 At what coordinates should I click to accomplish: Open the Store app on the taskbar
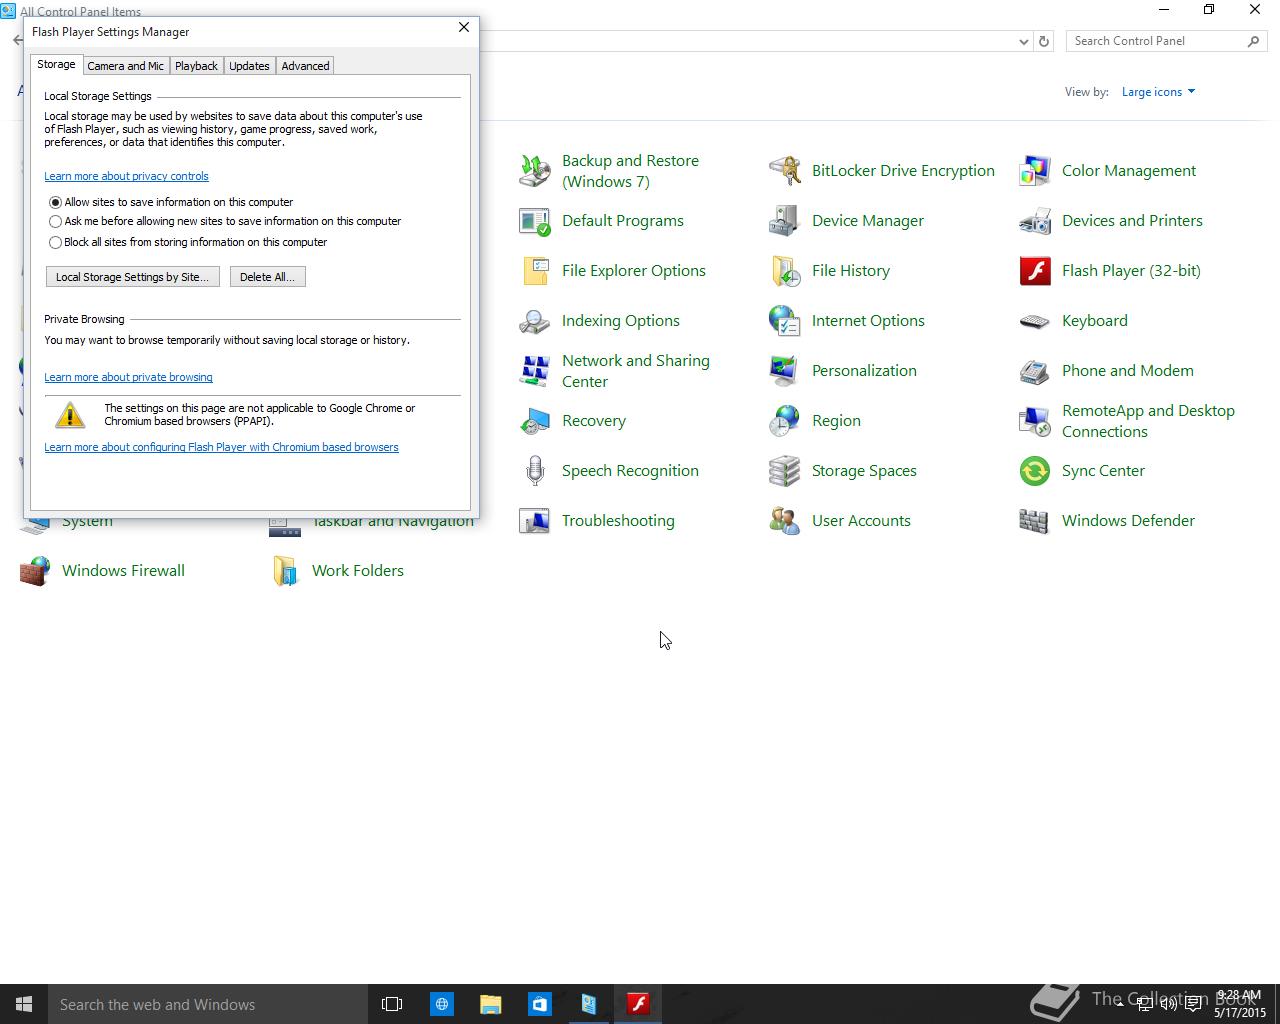tap(539, 1004)
